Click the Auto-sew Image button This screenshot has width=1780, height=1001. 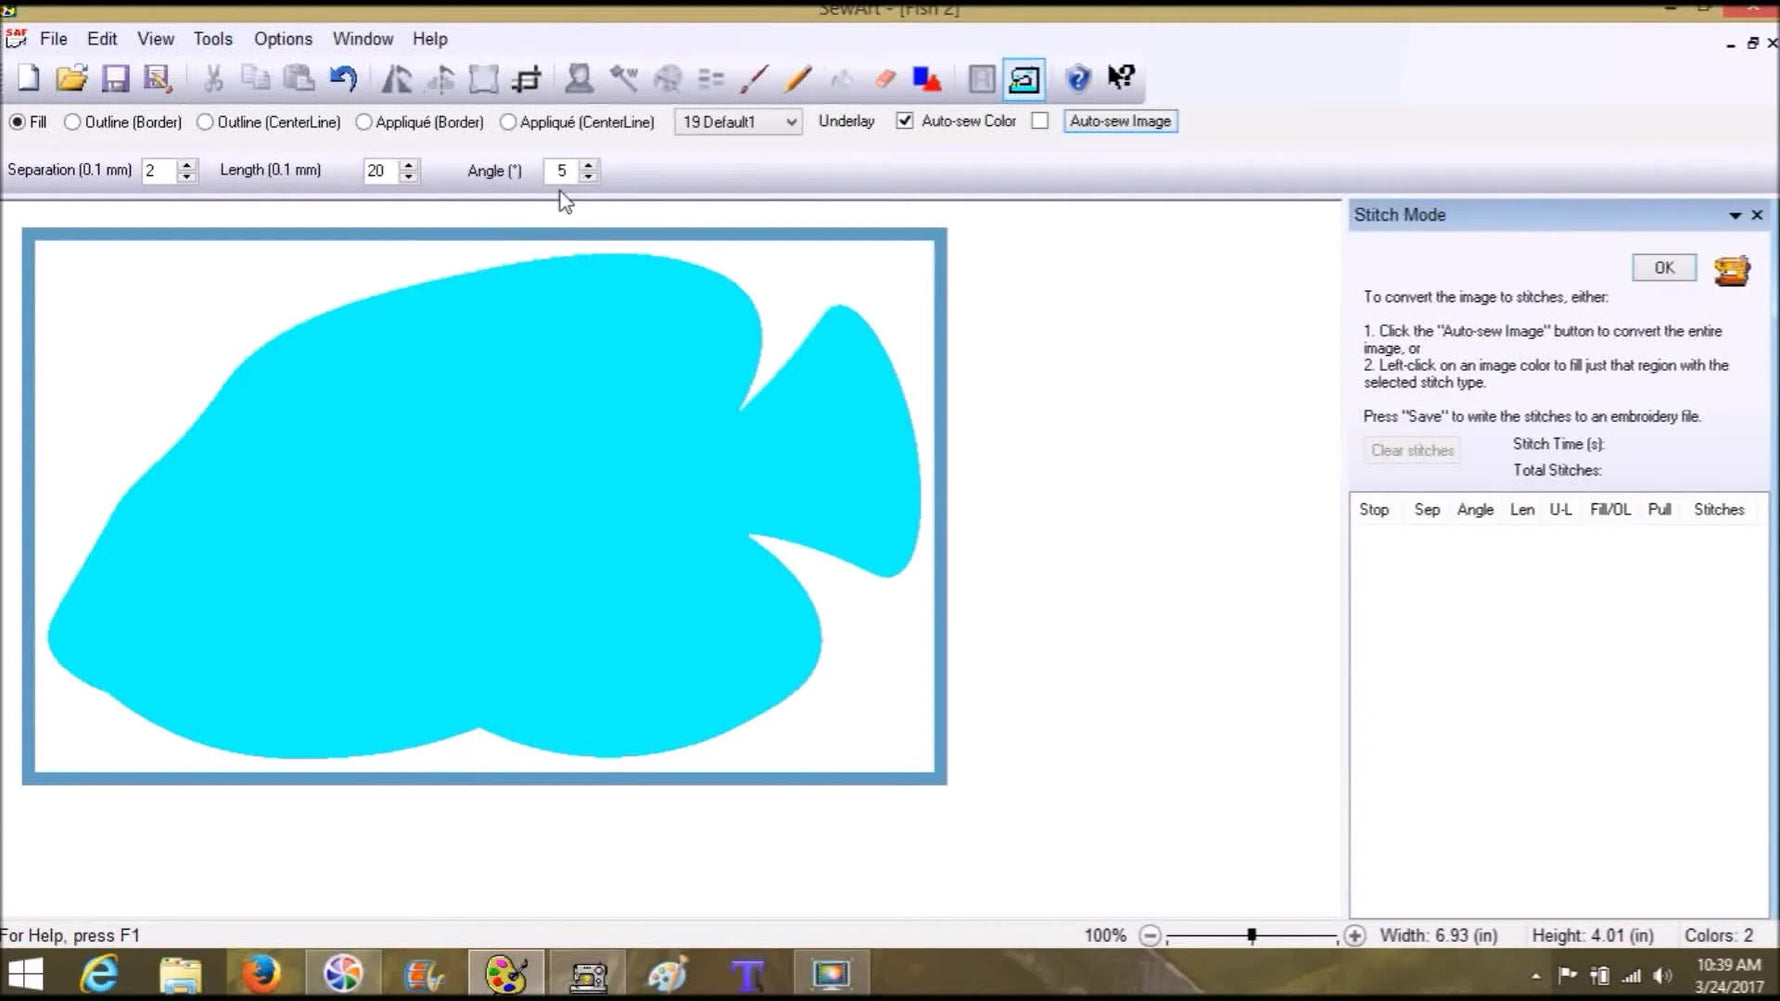coord(1120,121)
